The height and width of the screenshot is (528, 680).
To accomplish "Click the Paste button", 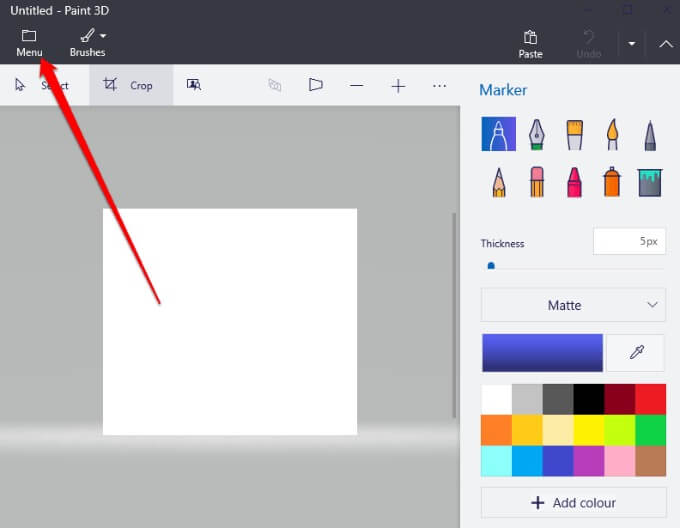I will pyautogui.click(x=530, y=43).
